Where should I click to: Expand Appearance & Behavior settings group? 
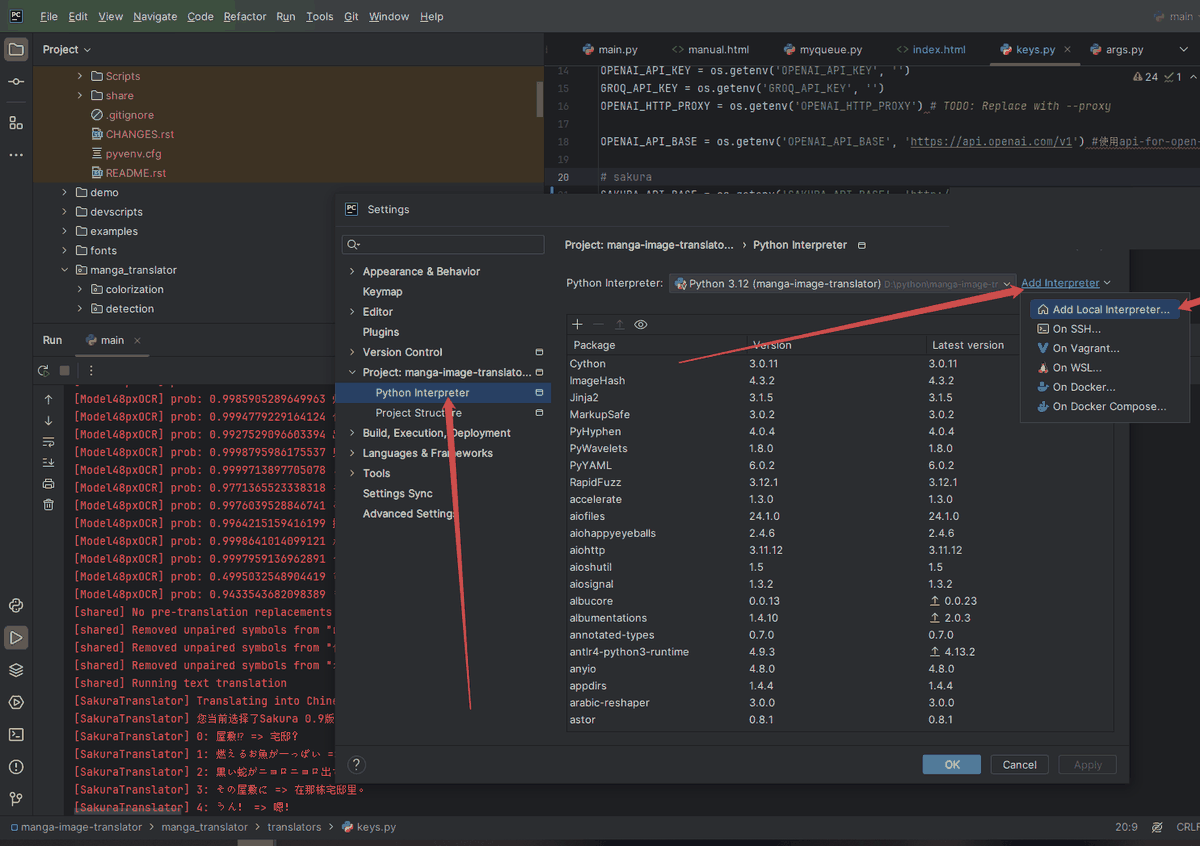coord(351,271)
